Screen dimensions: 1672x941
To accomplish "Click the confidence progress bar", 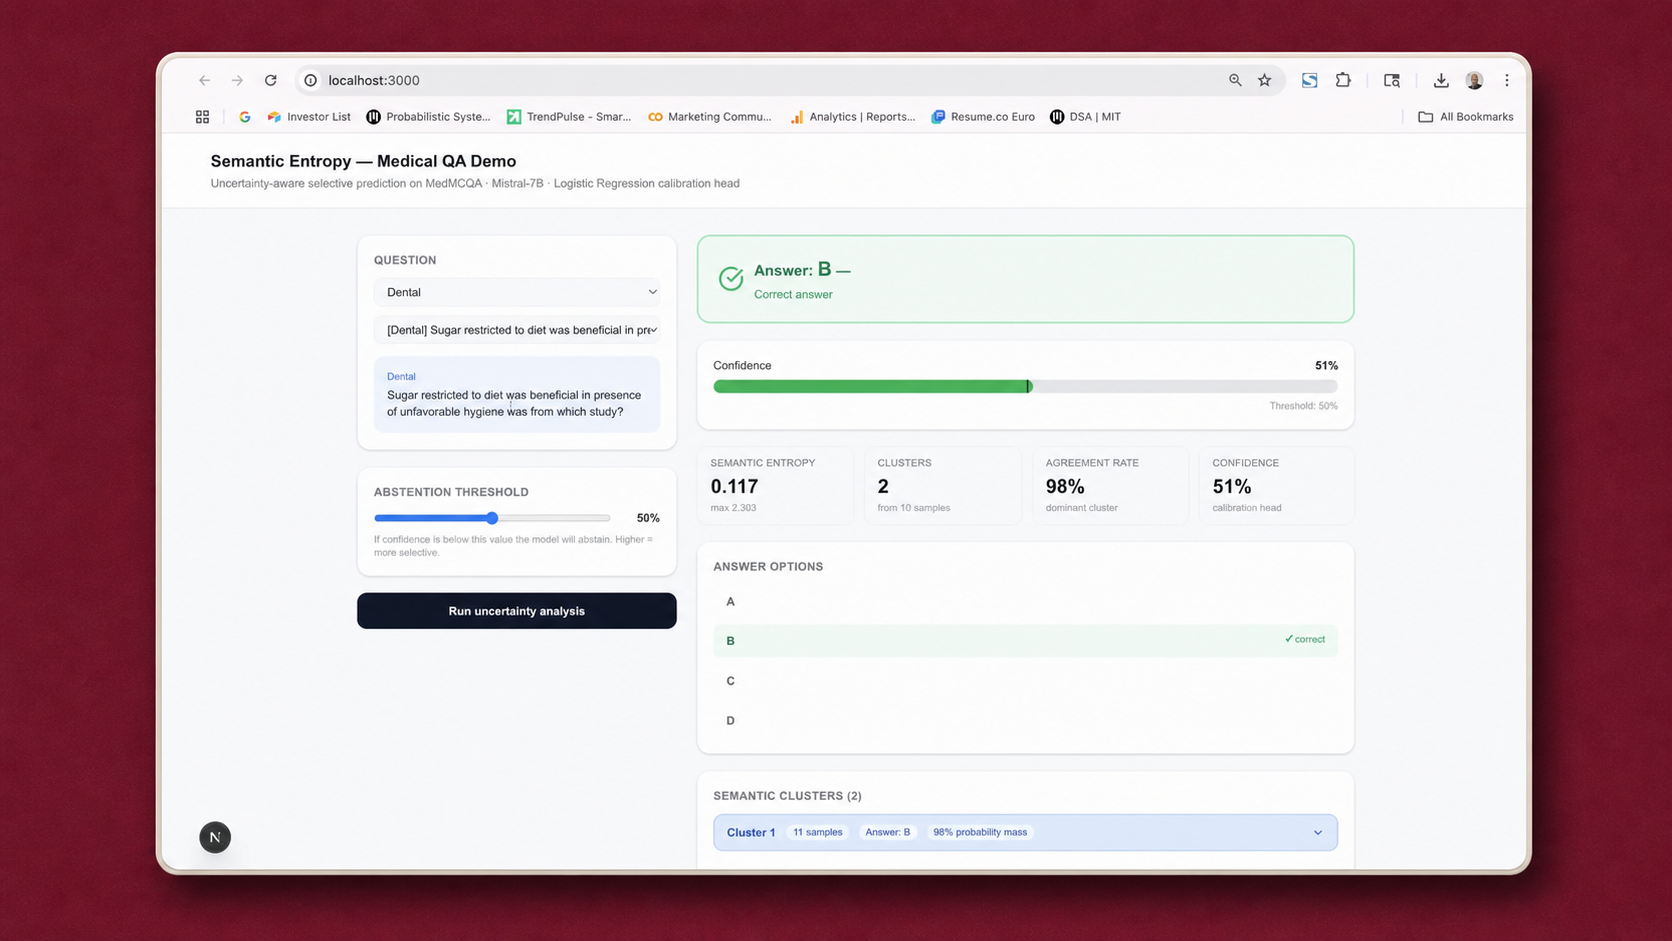I will coord(1025,386).
